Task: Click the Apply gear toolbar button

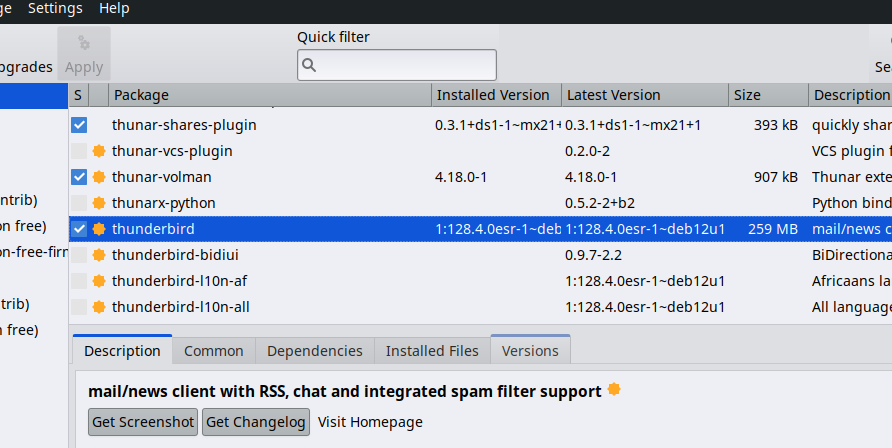Action: pyautogui.click(x=84, y=53)
